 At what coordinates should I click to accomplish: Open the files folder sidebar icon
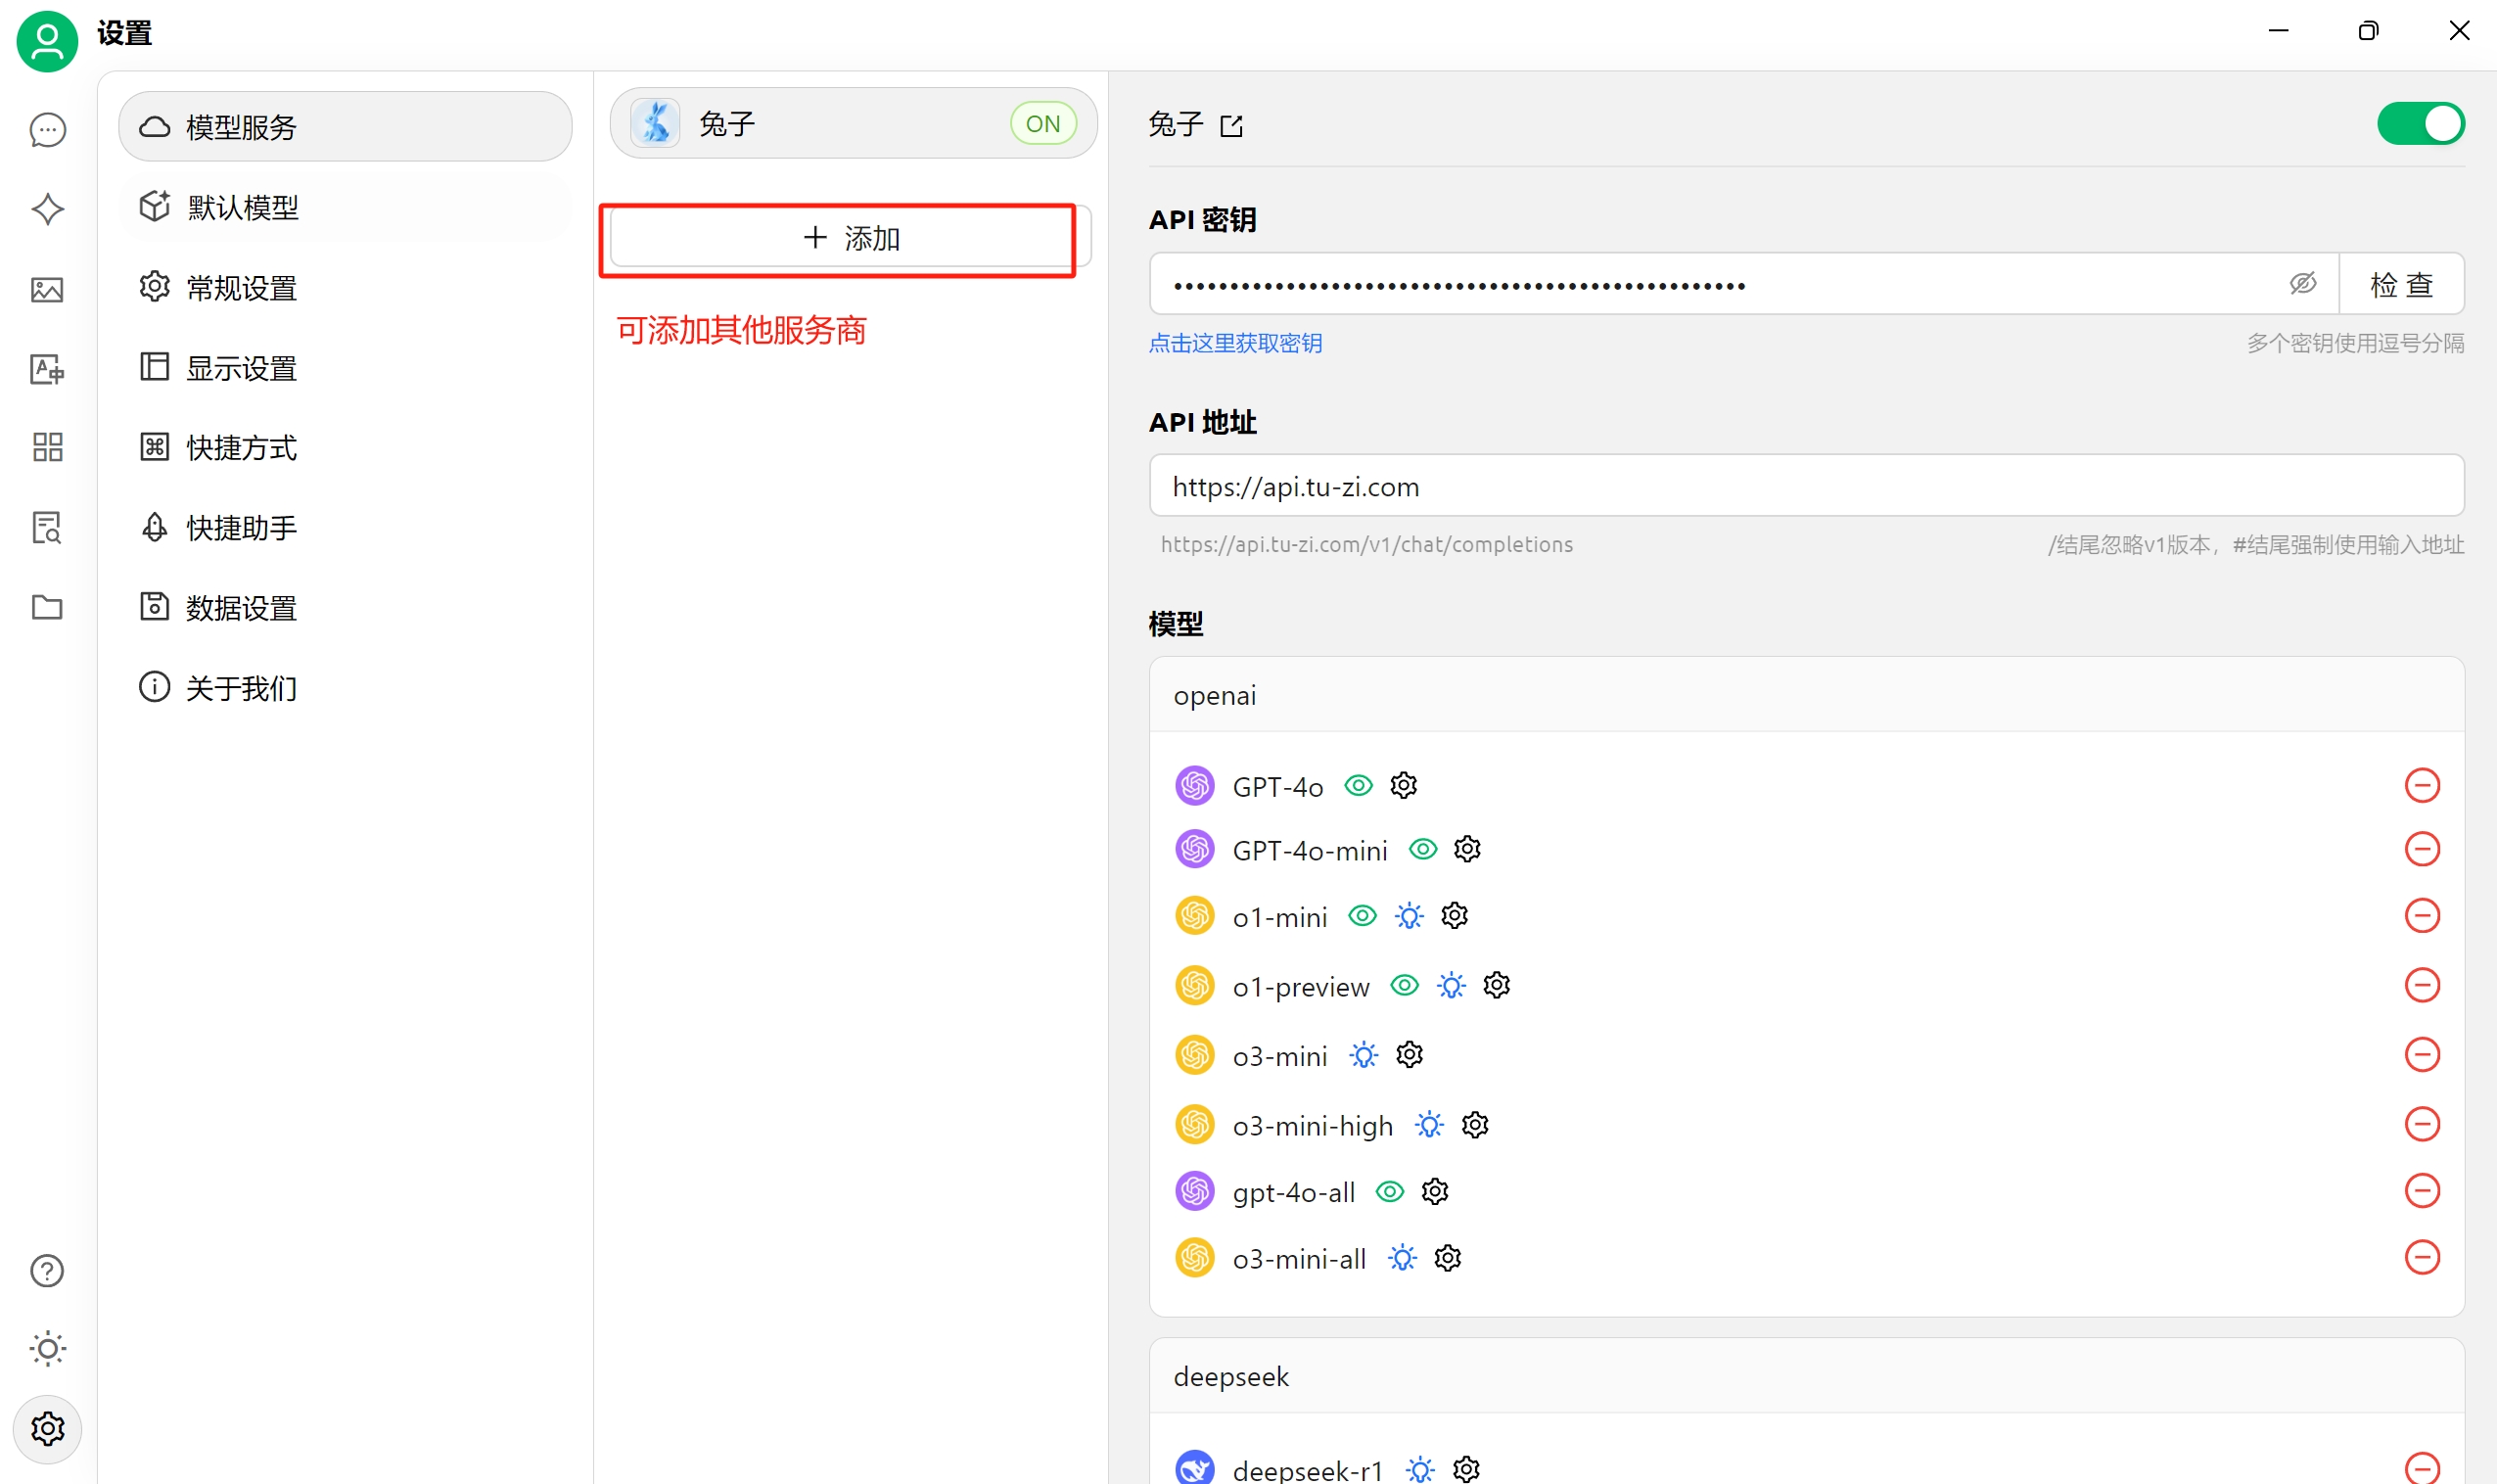(x=47, y=607)
